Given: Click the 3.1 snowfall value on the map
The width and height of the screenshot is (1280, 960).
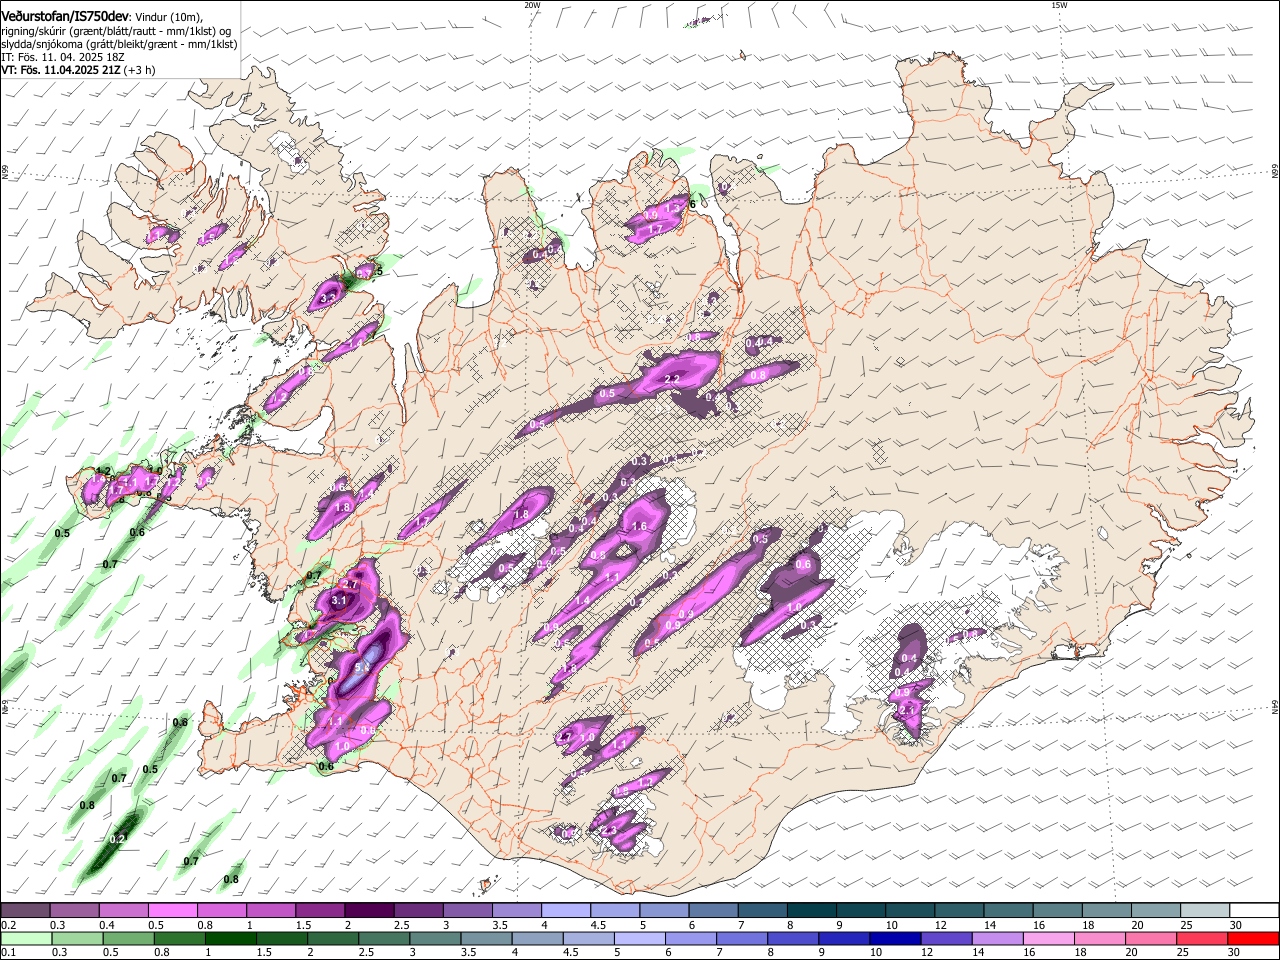Looking at the screenshot, I should [338, 601].
